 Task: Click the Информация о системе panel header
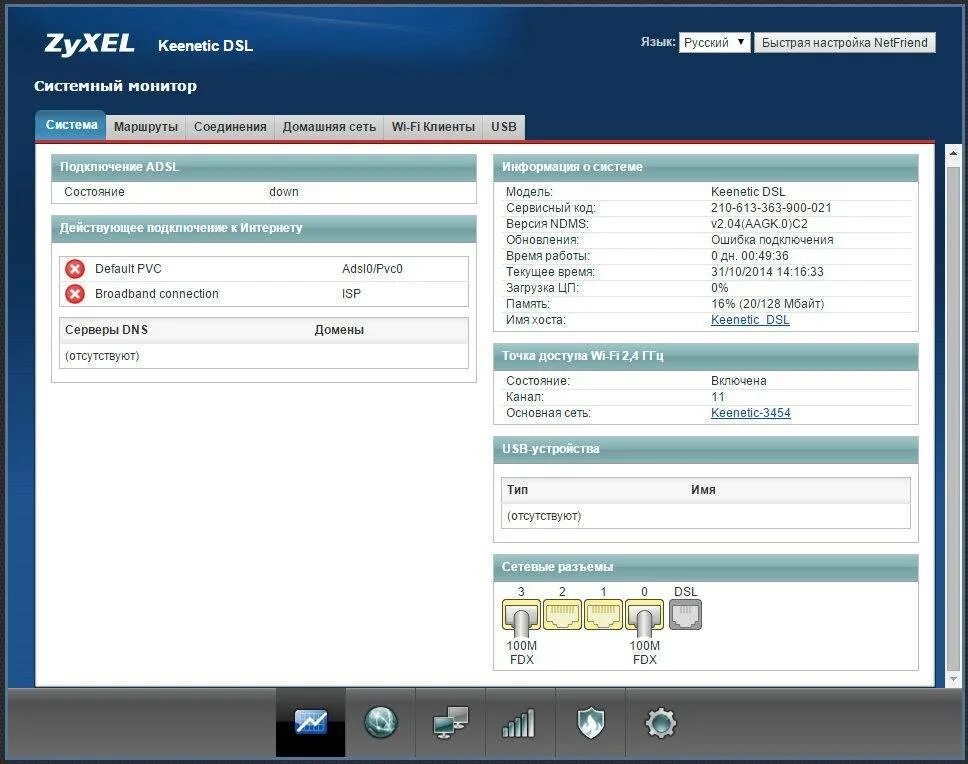point(706,167)
